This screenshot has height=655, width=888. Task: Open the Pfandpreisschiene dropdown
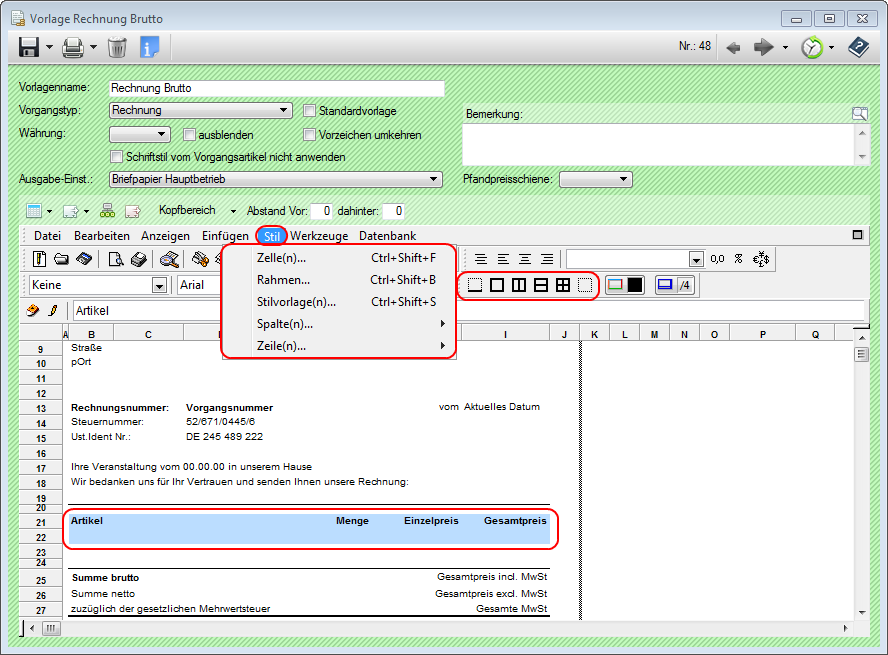point(624,180)
